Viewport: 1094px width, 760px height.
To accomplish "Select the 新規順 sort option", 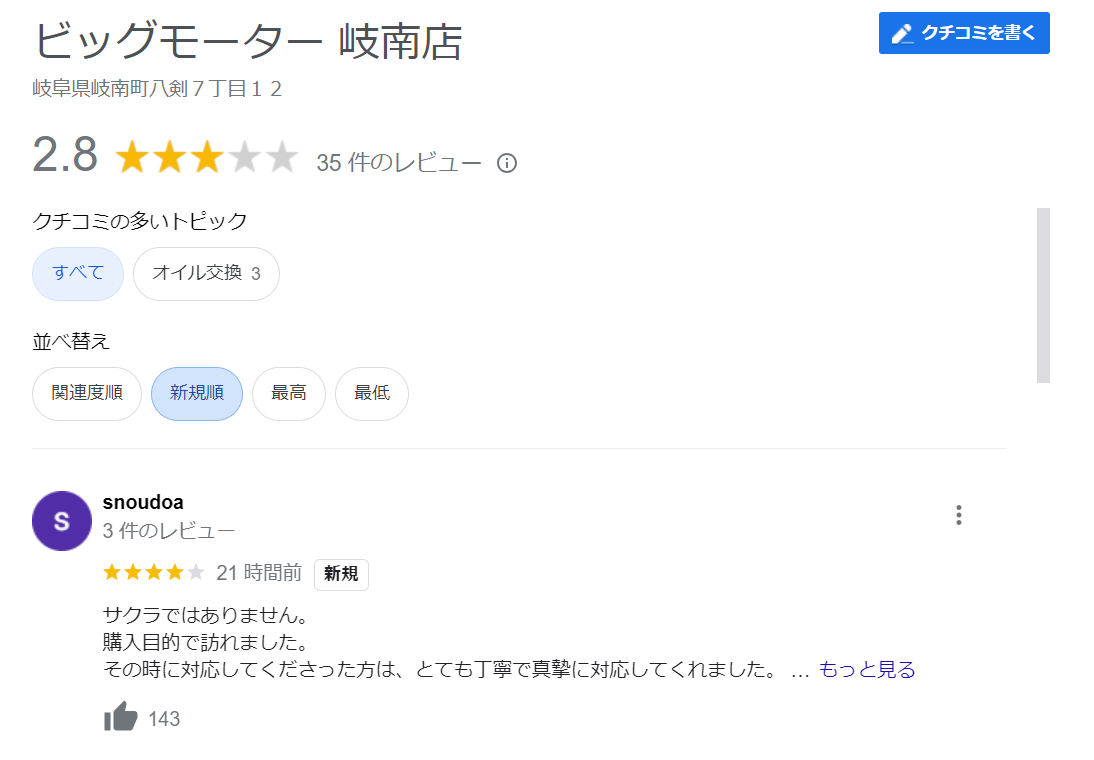I will click(x=197, y=394).
